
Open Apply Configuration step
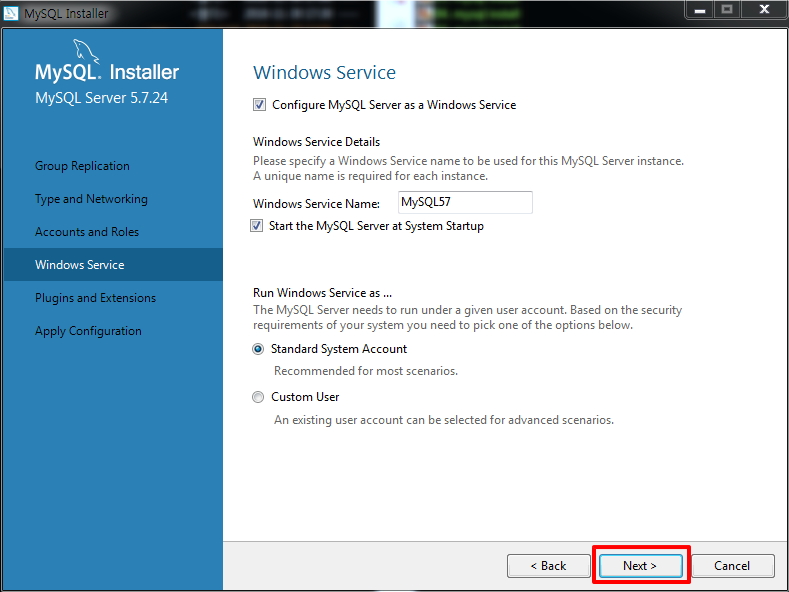point(88,331)
